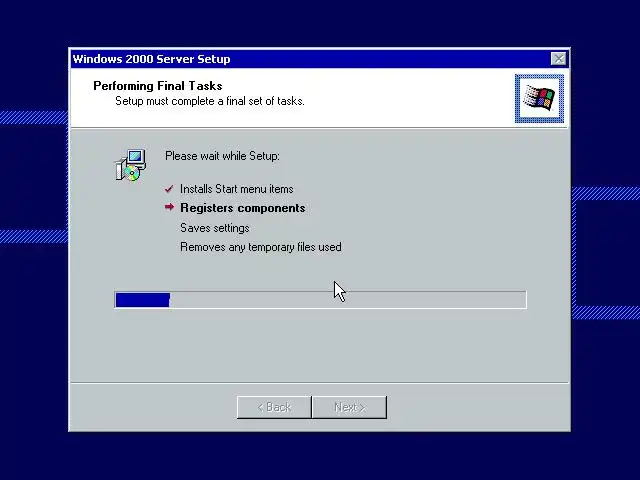Click the disabled Back button
The height and width of the screenshot is (480, 640).
click(274, 407)
